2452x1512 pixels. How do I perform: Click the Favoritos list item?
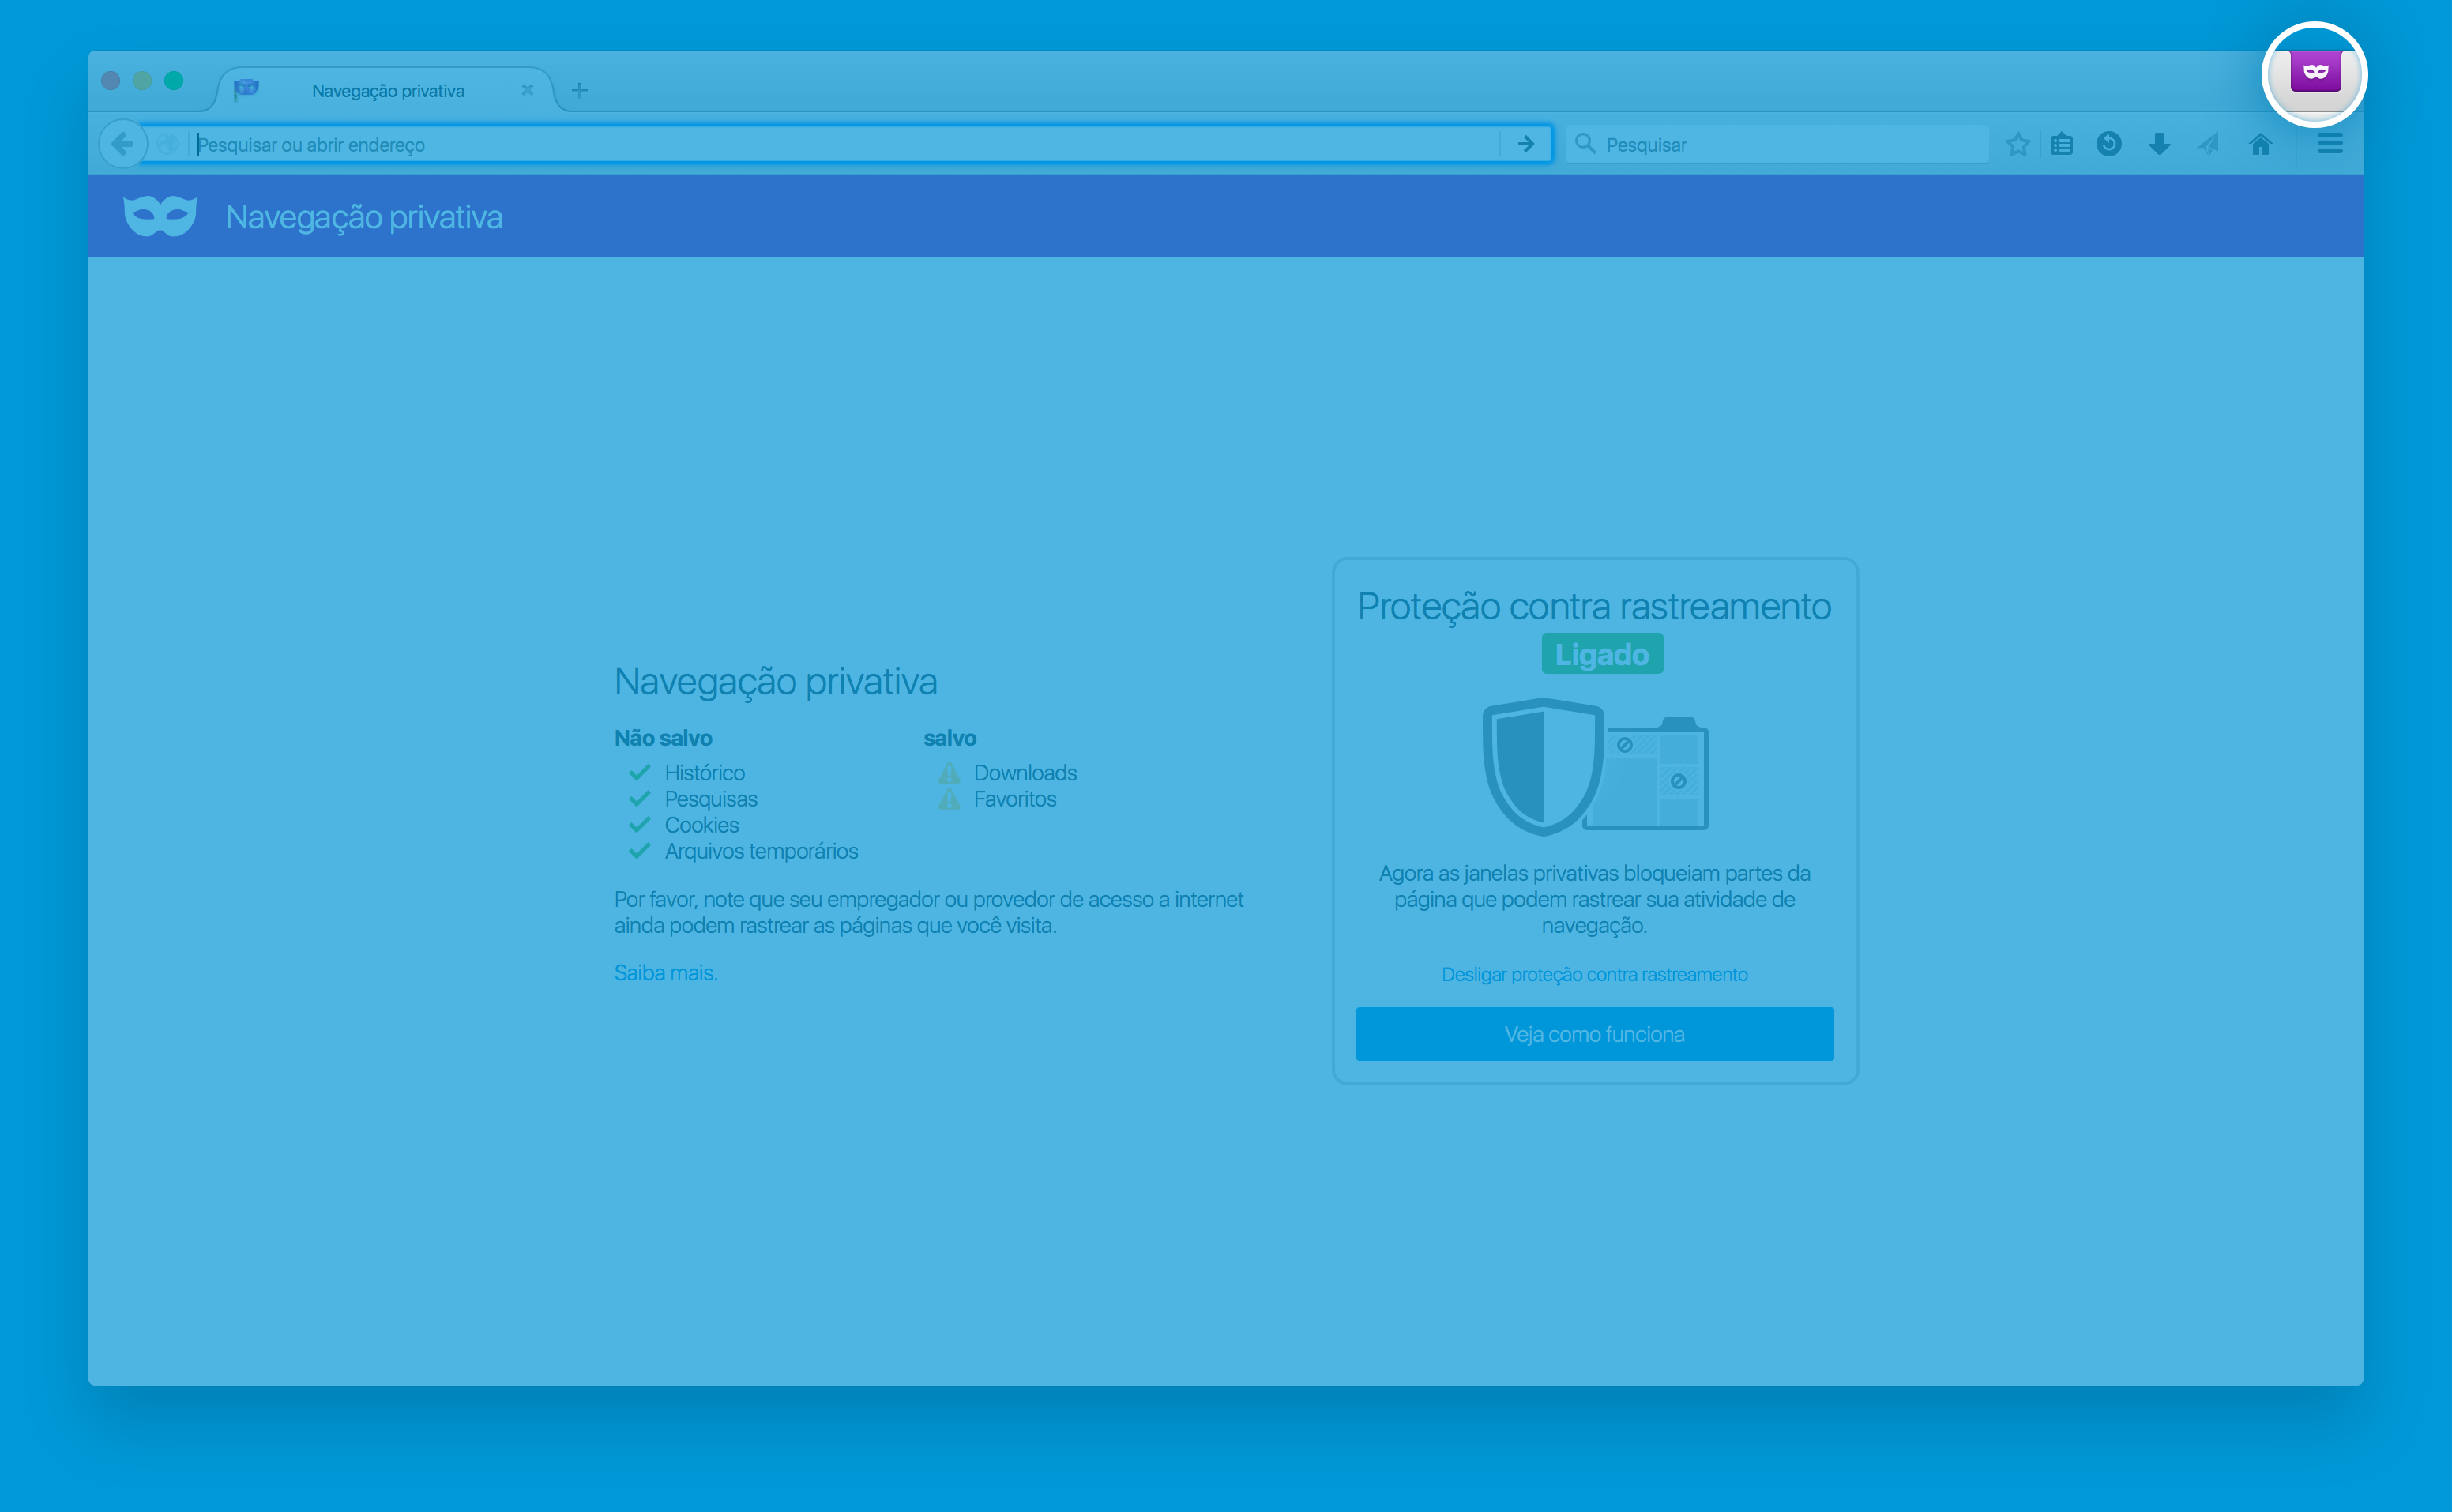(1015, 798)
